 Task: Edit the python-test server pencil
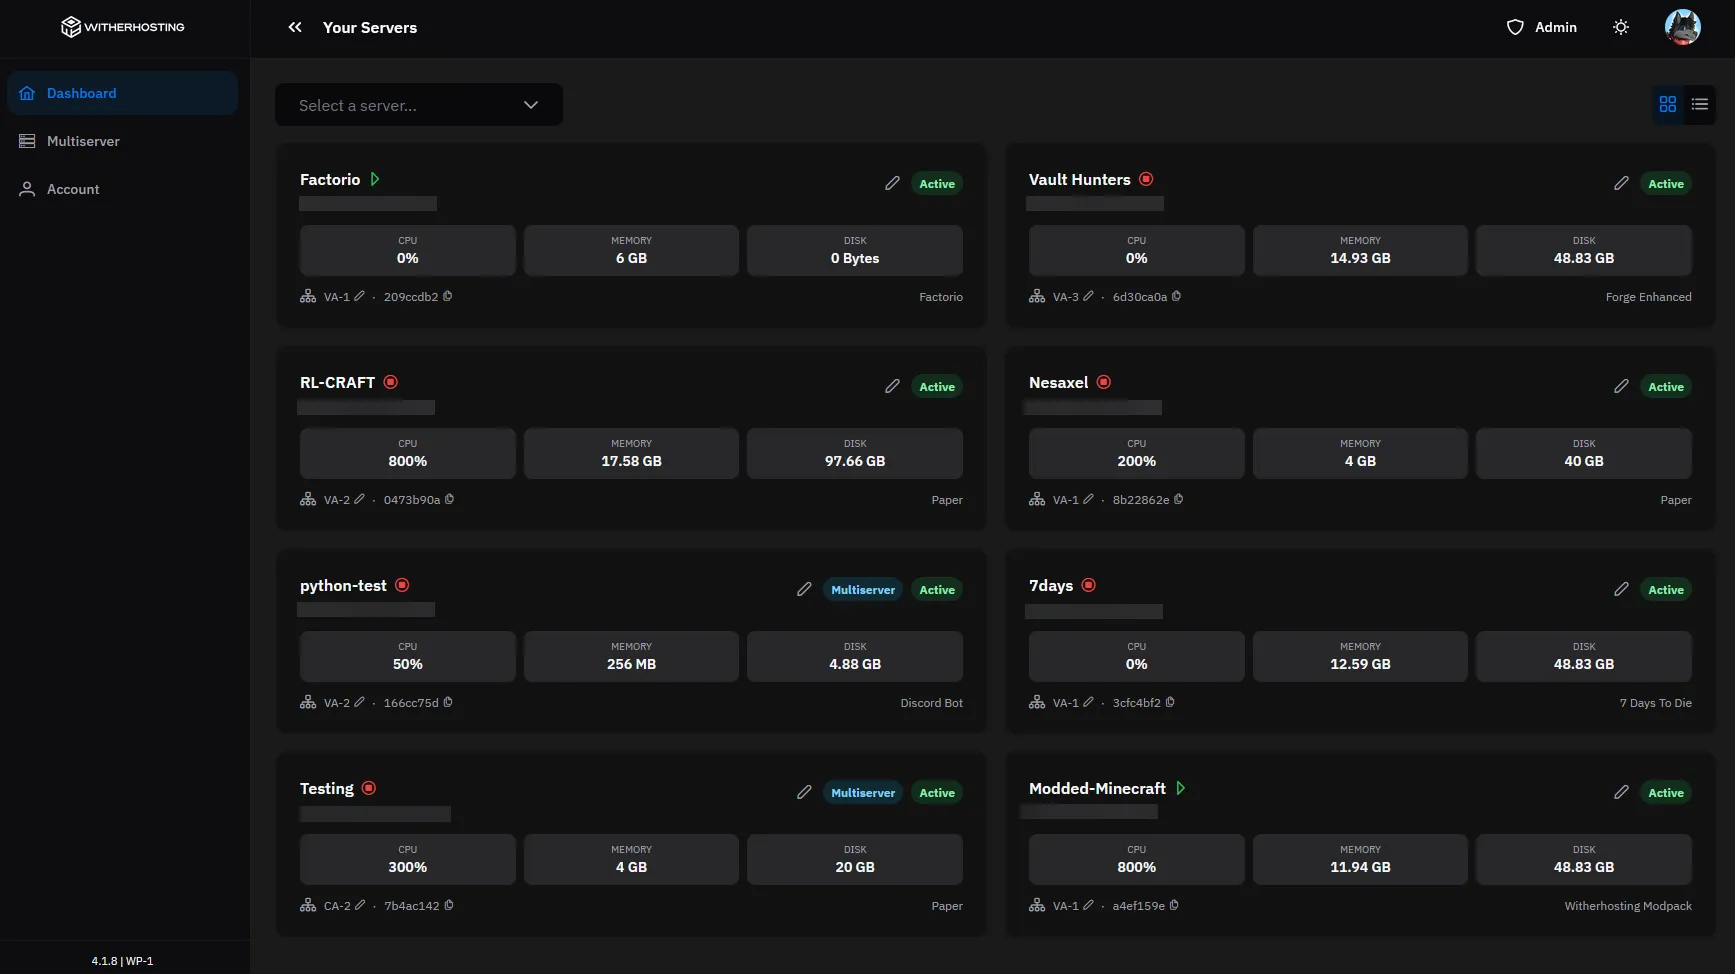pyautogui.click(x=804, y=589)
